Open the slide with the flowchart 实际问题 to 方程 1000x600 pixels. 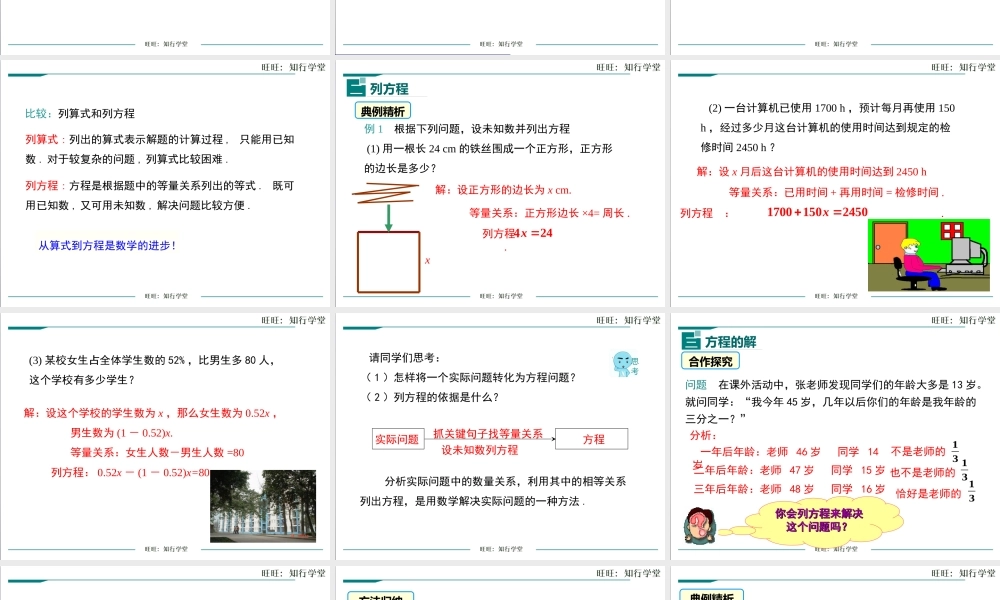[501, 436]
